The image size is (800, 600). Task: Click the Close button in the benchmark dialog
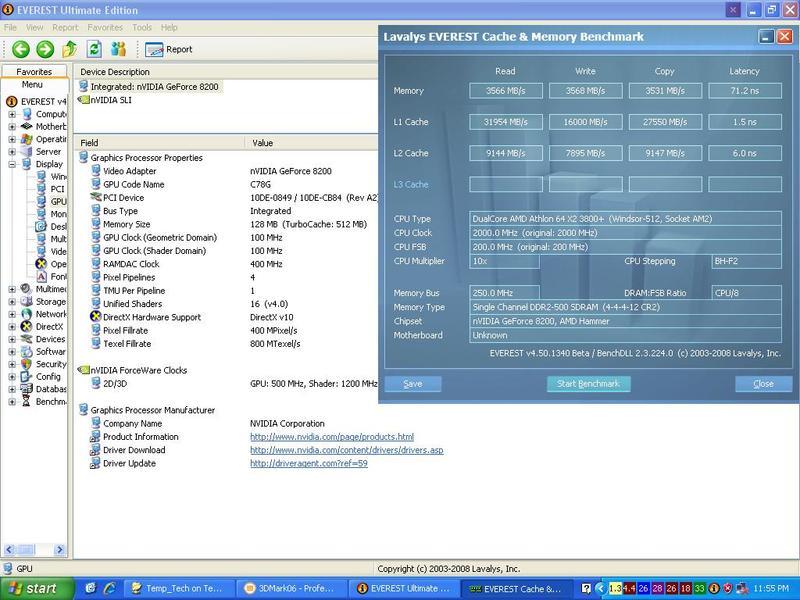click(763, 384)
